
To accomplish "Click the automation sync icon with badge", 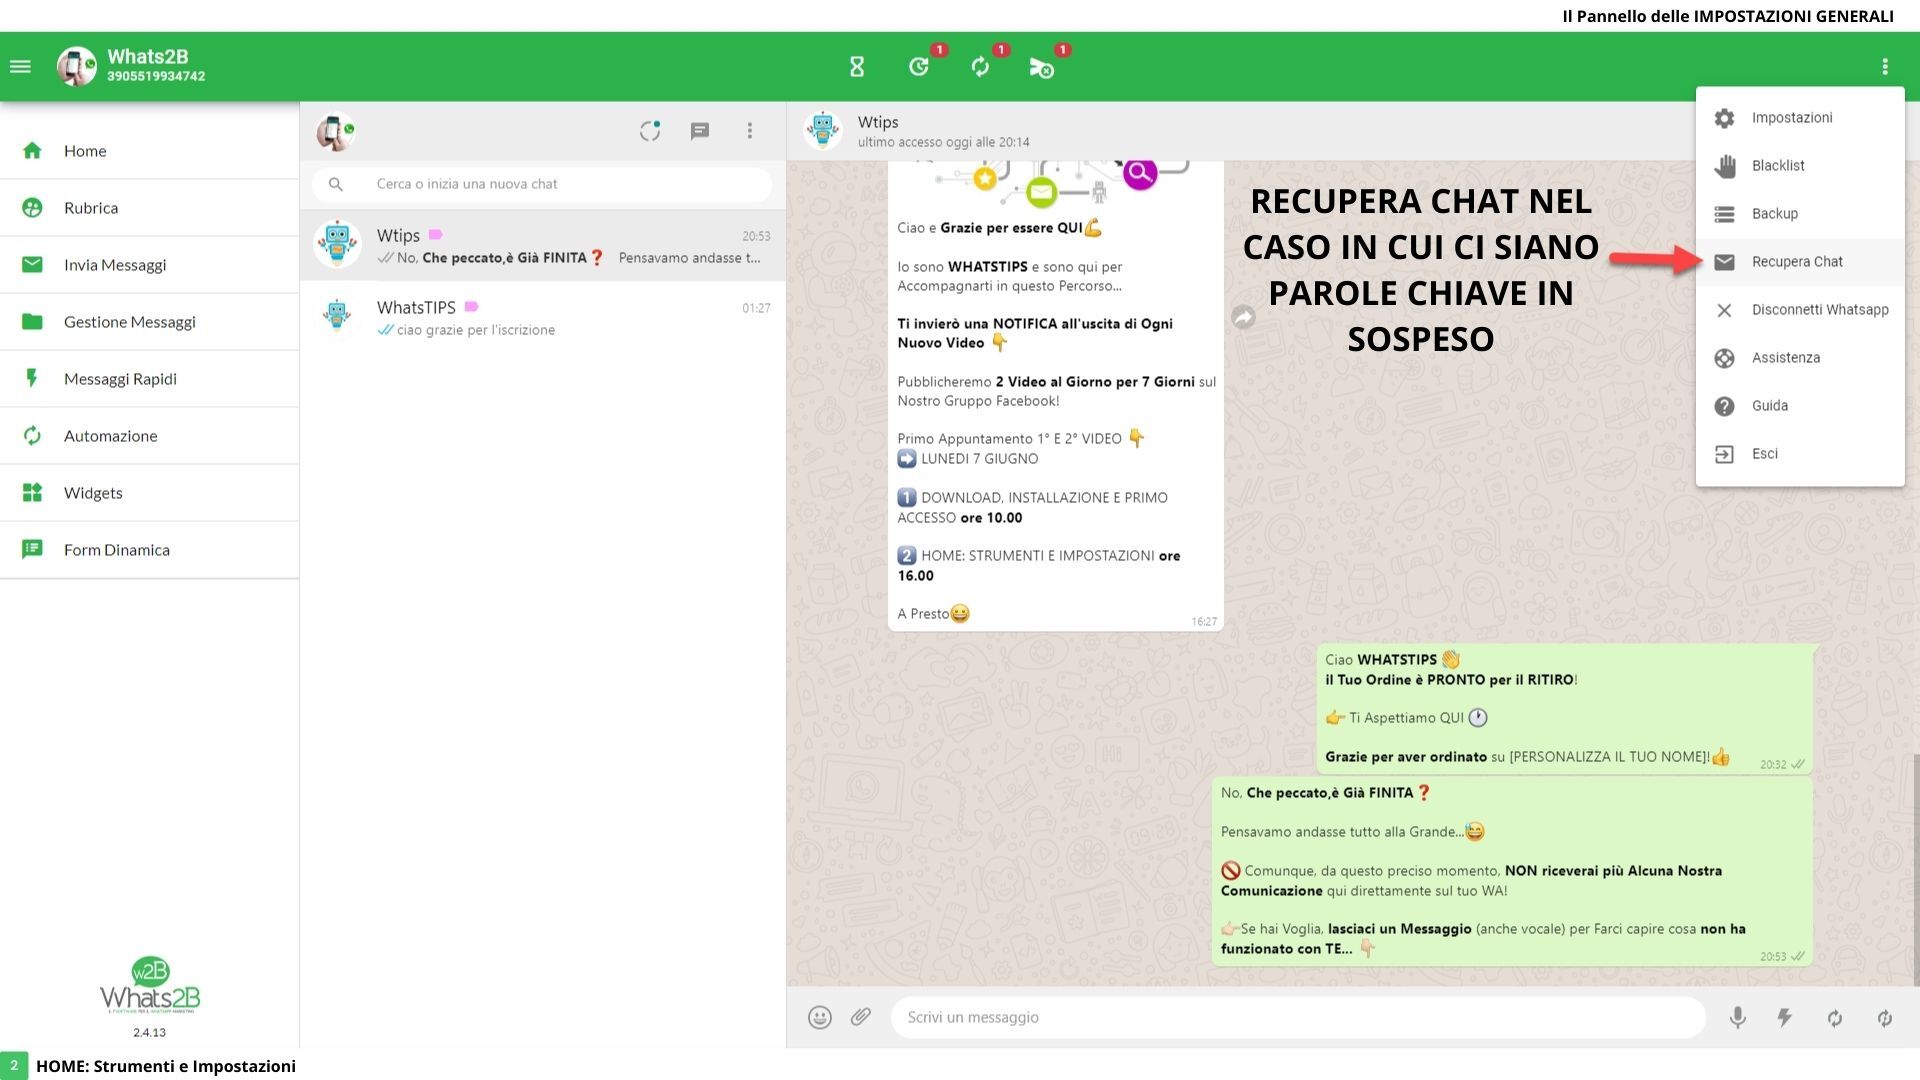I will 980,67.
